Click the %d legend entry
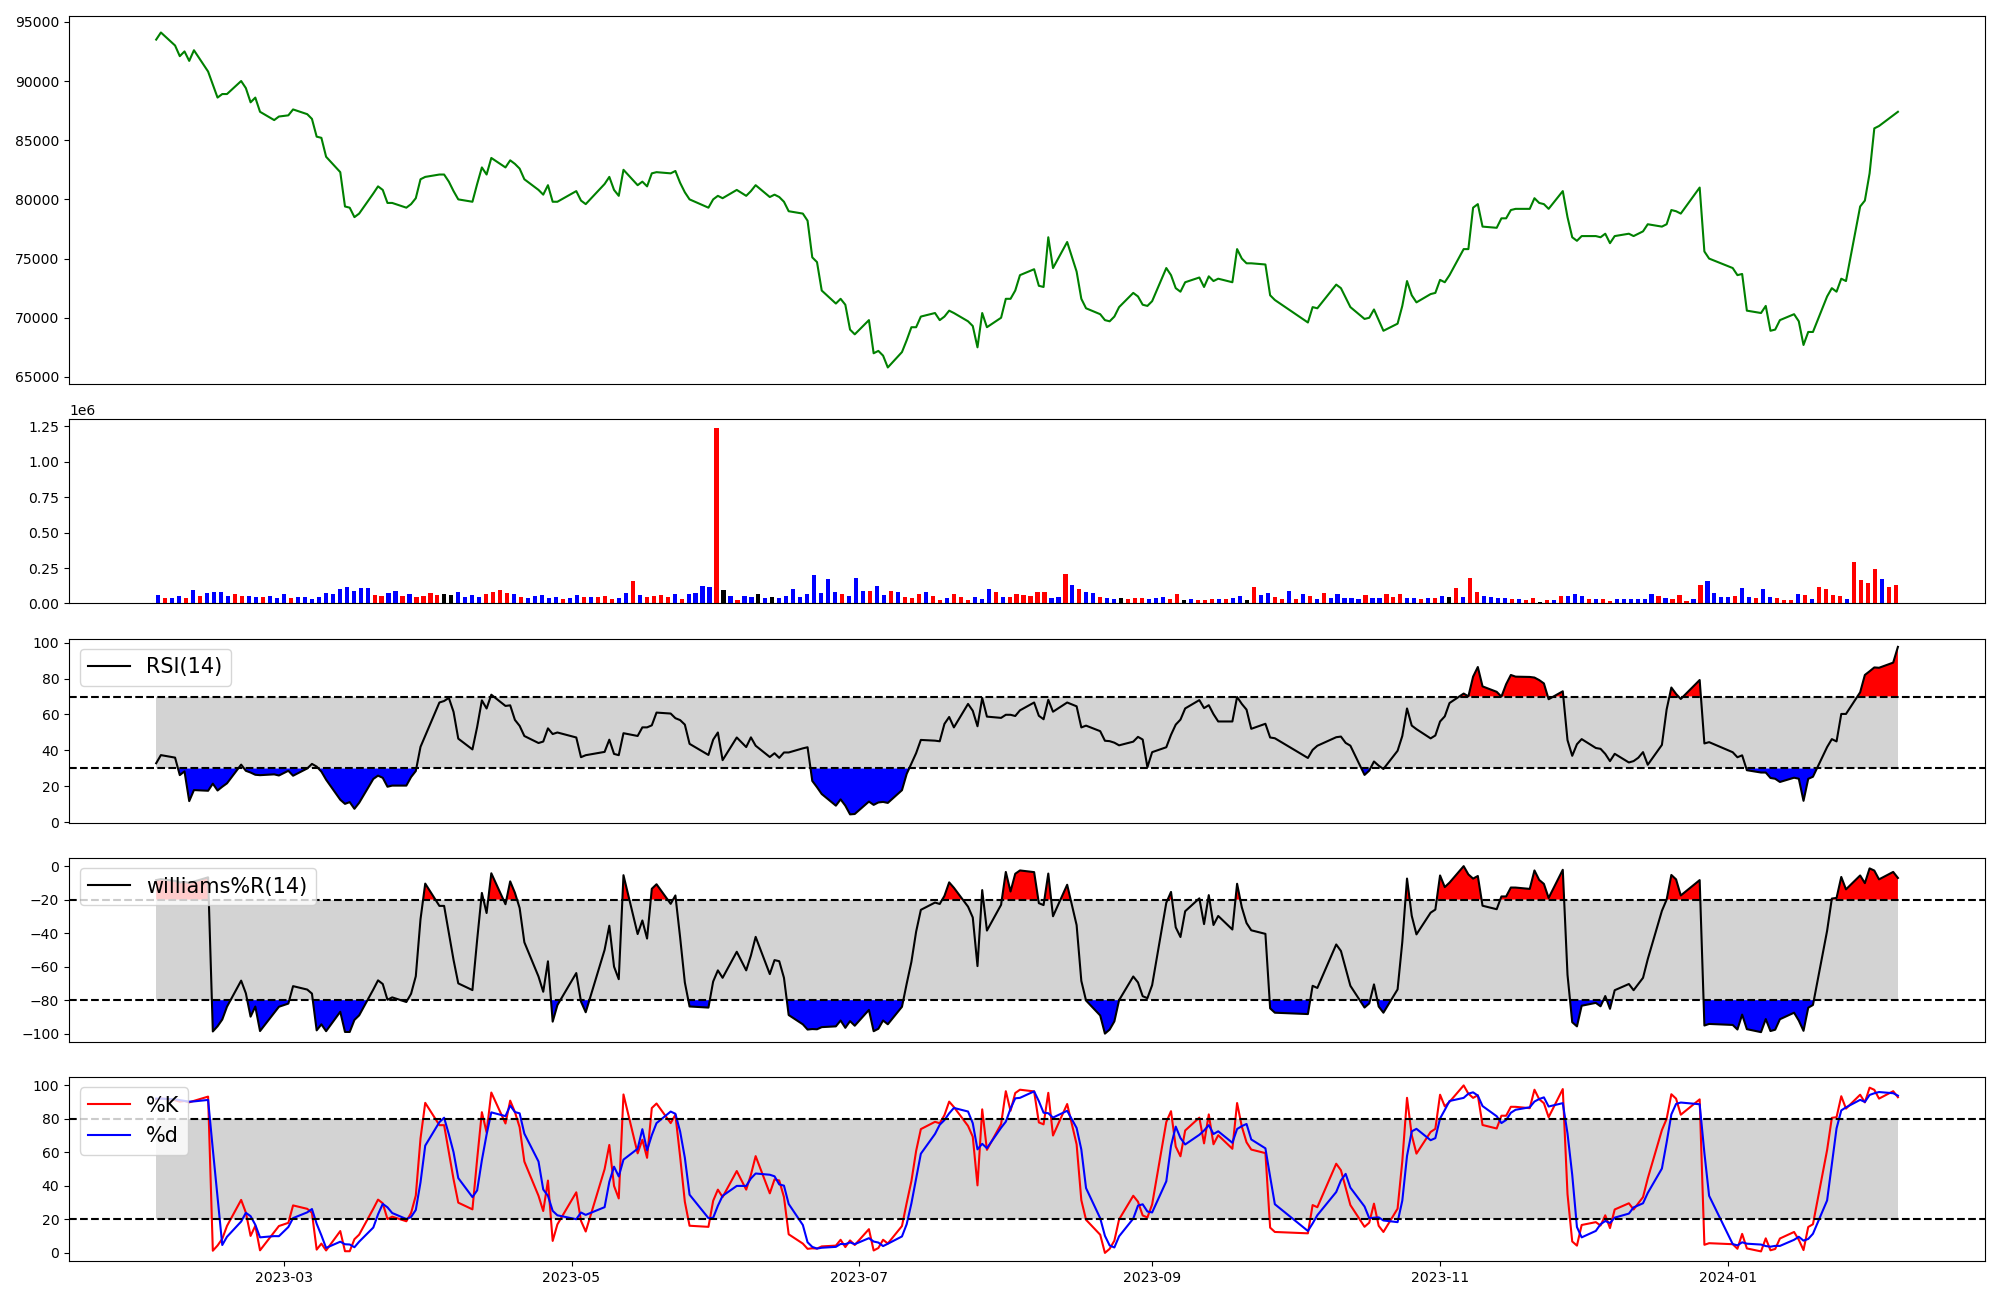 162,1135
